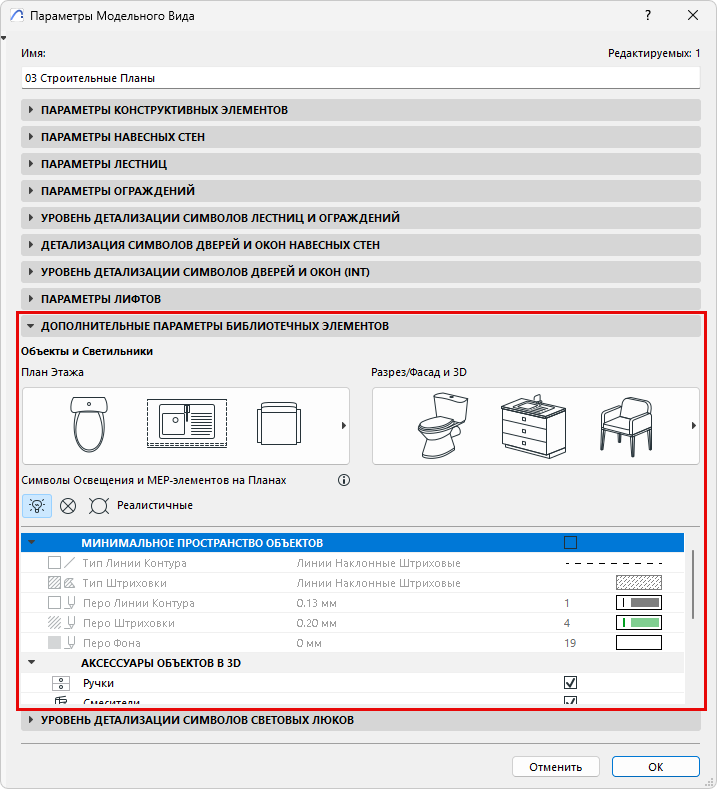Toggle the Ручки checkbox
Viewport: 717px width, 789px height.
coord(570,683)
